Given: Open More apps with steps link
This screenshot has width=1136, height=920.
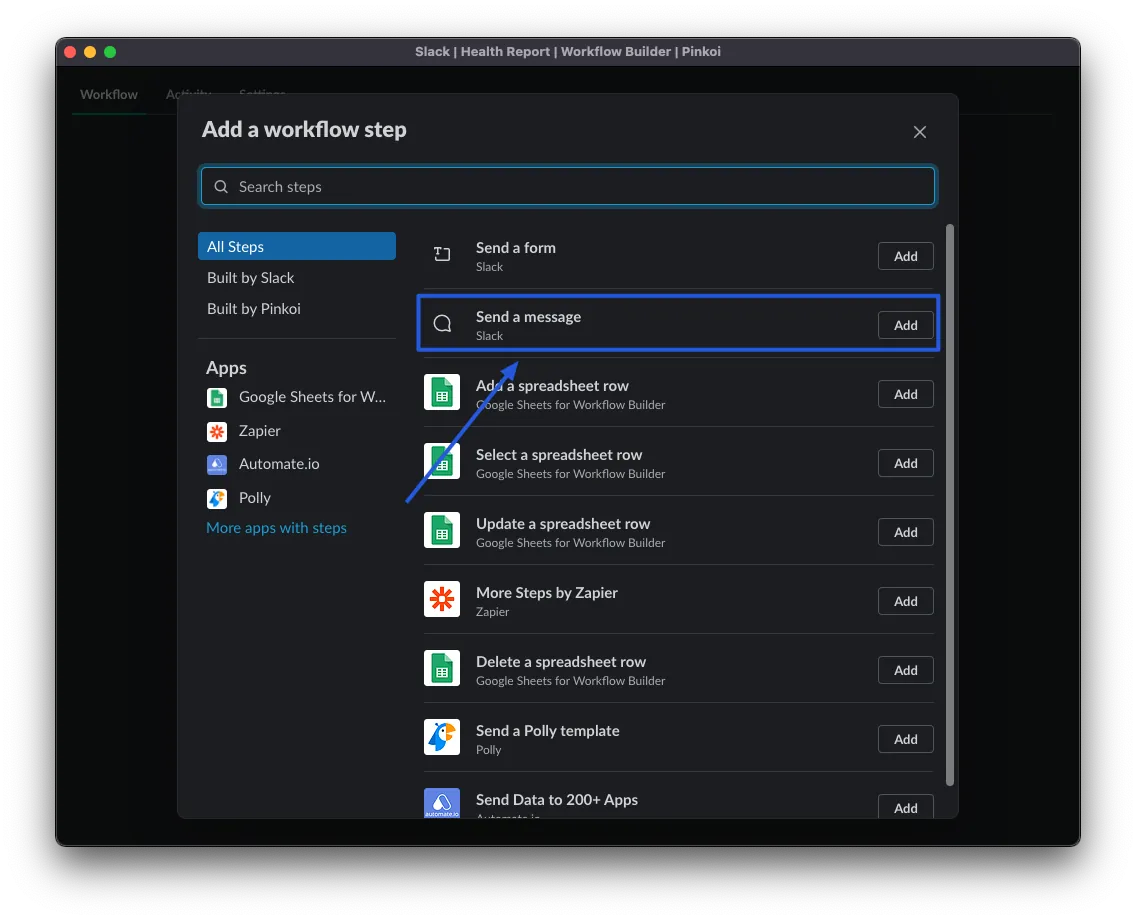Looking at the screenshot, I should pyautogui.click(x=276, y=528).
